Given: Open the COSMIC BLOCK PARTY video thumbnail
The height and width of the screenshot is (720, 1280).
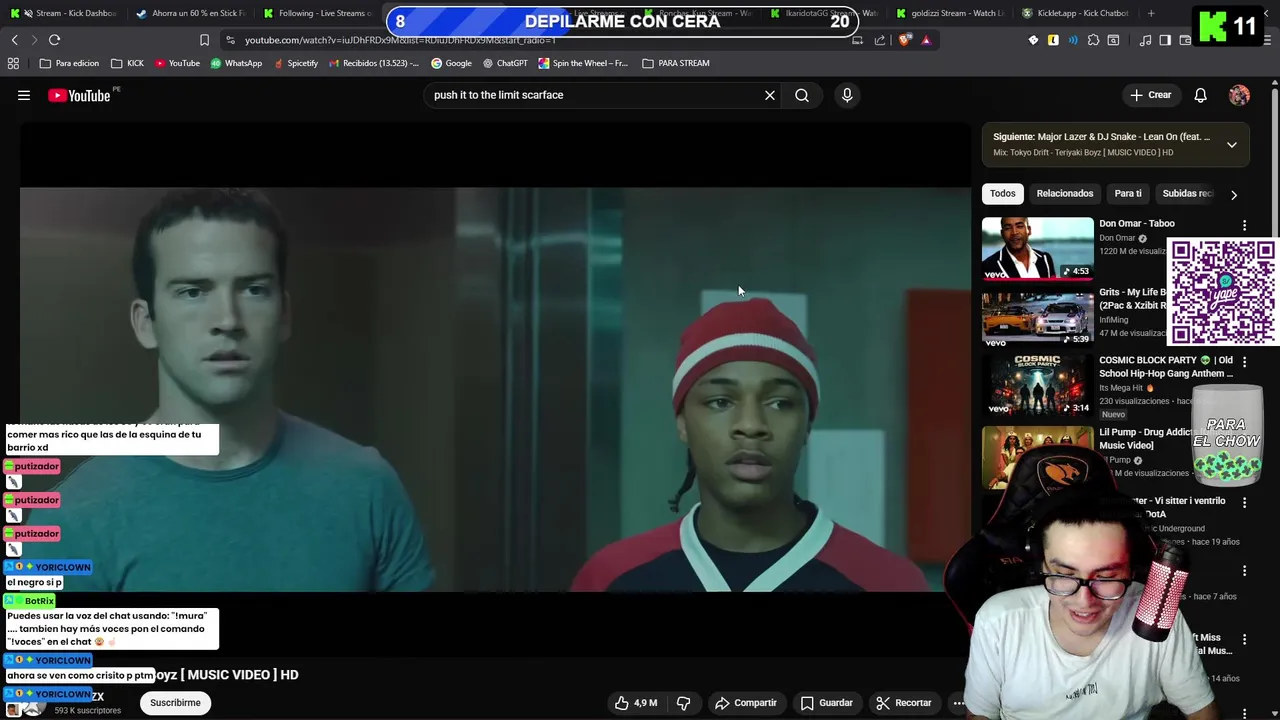Looking at the screenshot, I should (1037, 385).
